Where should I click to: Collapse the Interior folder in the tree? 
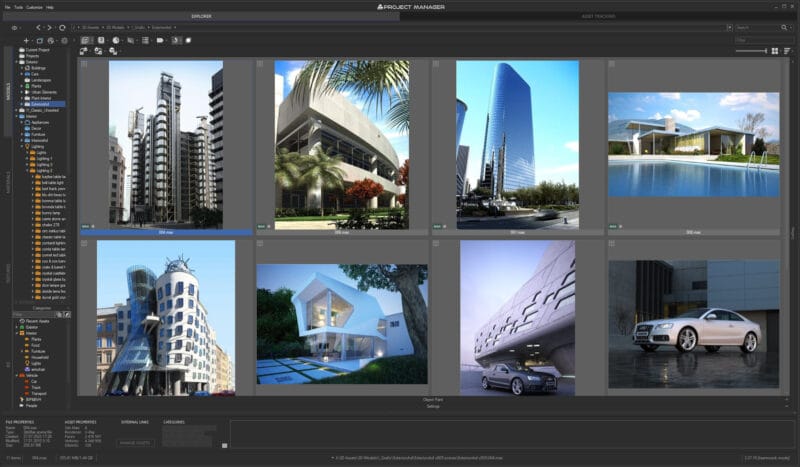coord(17,116)
